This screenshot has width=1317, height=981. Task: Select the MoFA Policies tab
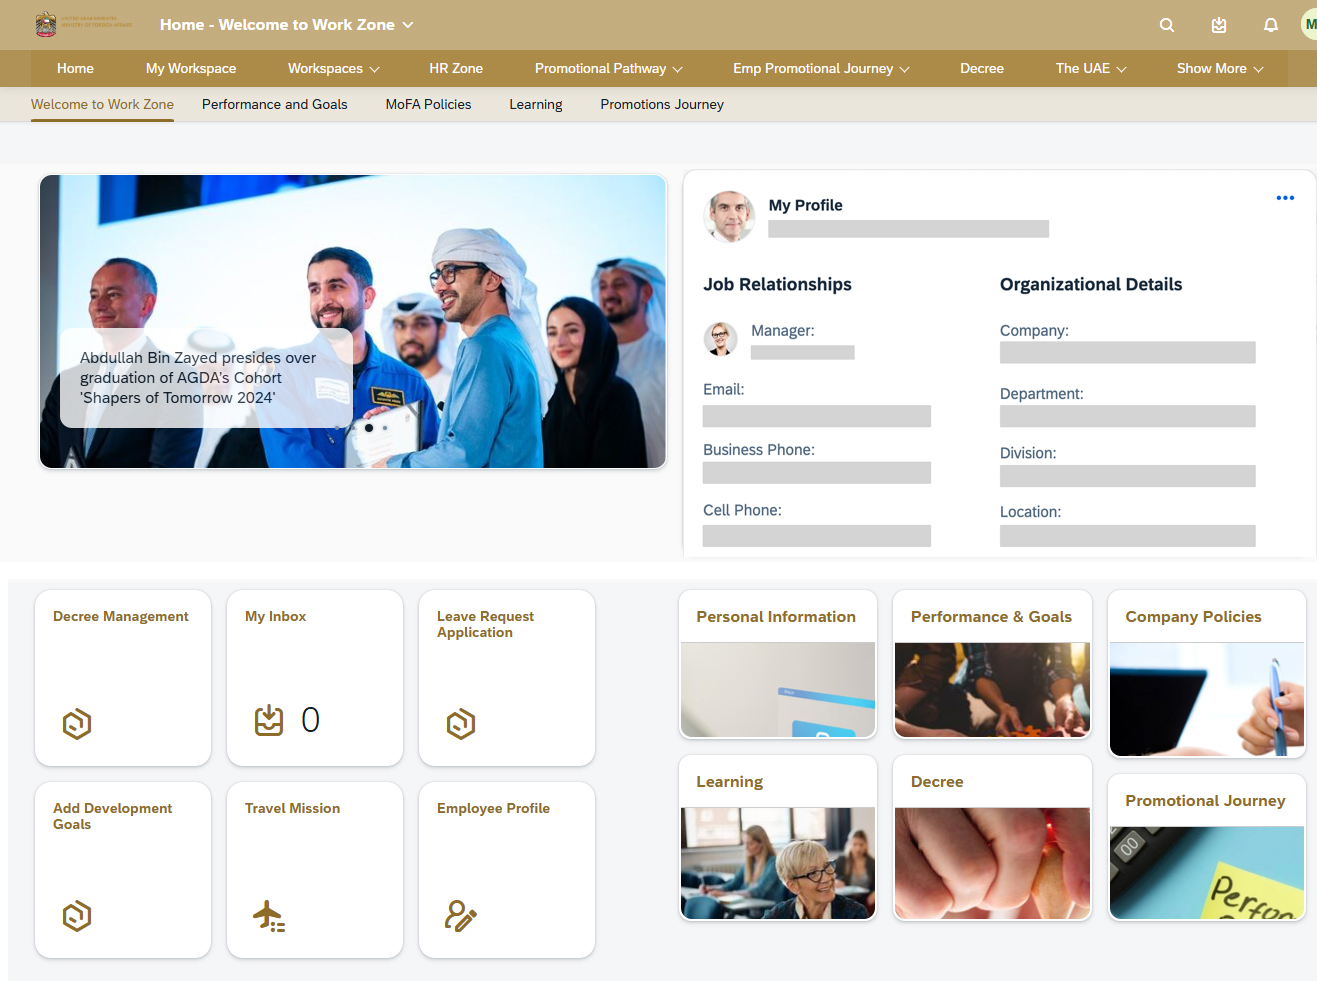(428, 104)
